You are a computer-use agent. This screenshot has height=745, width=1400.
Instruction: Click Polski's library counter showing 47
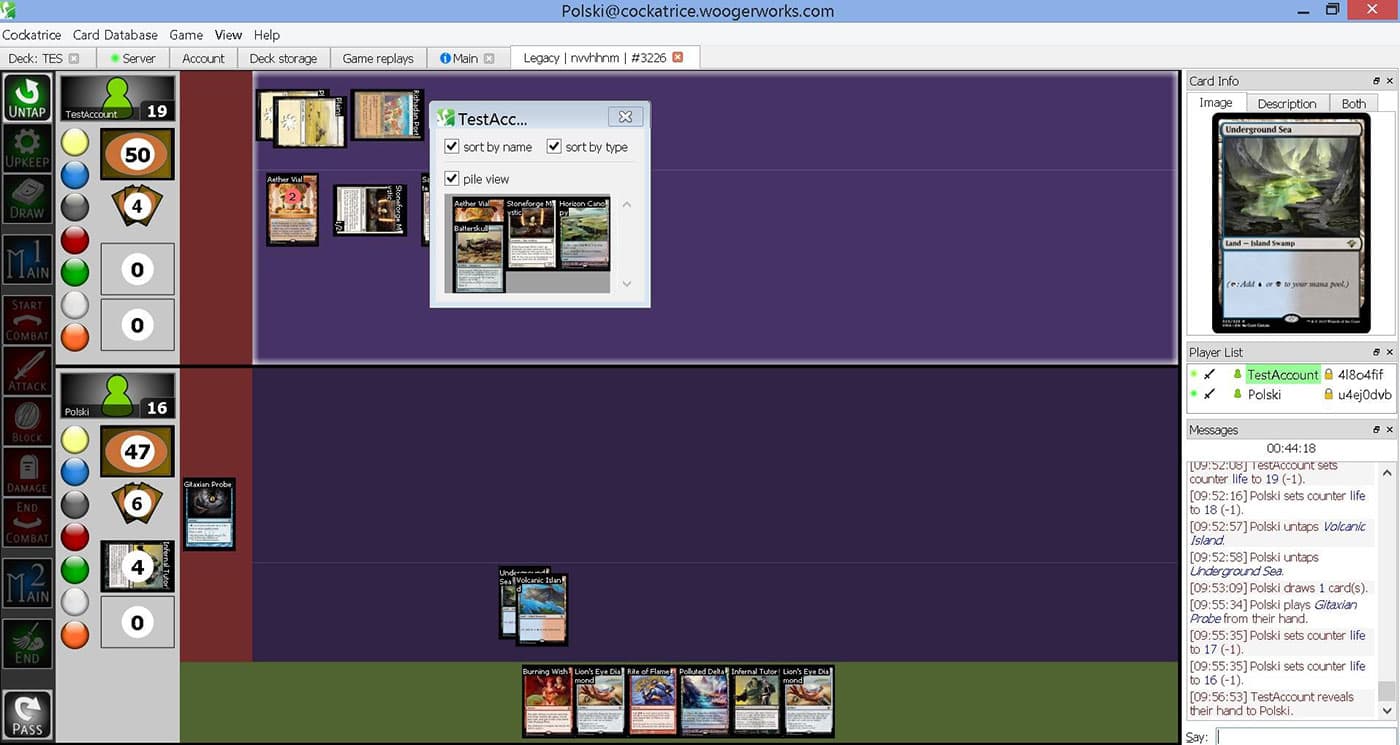click(x=137, y=451)
